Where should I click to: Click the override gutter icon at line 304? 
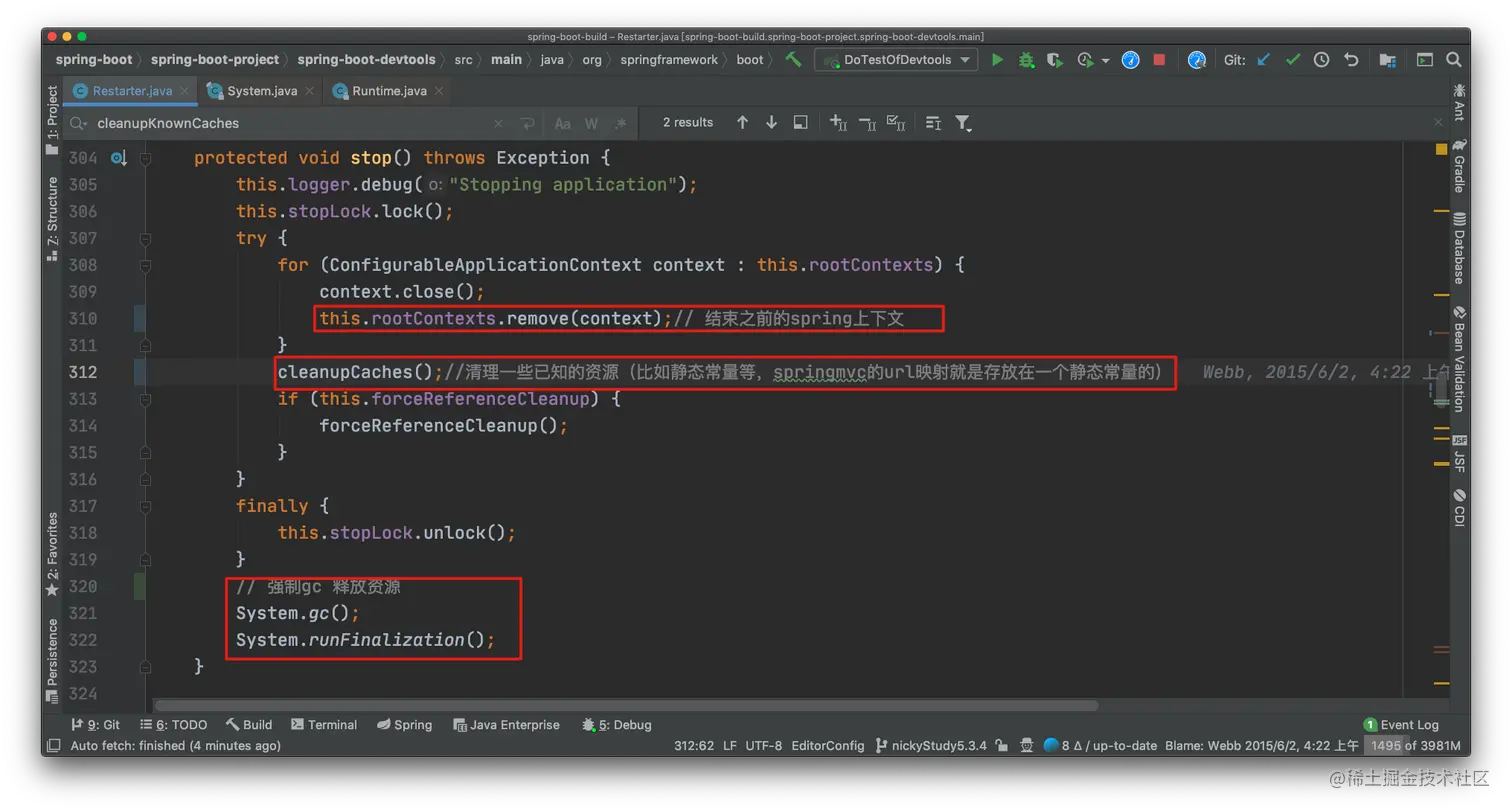(x=117, y=158)
